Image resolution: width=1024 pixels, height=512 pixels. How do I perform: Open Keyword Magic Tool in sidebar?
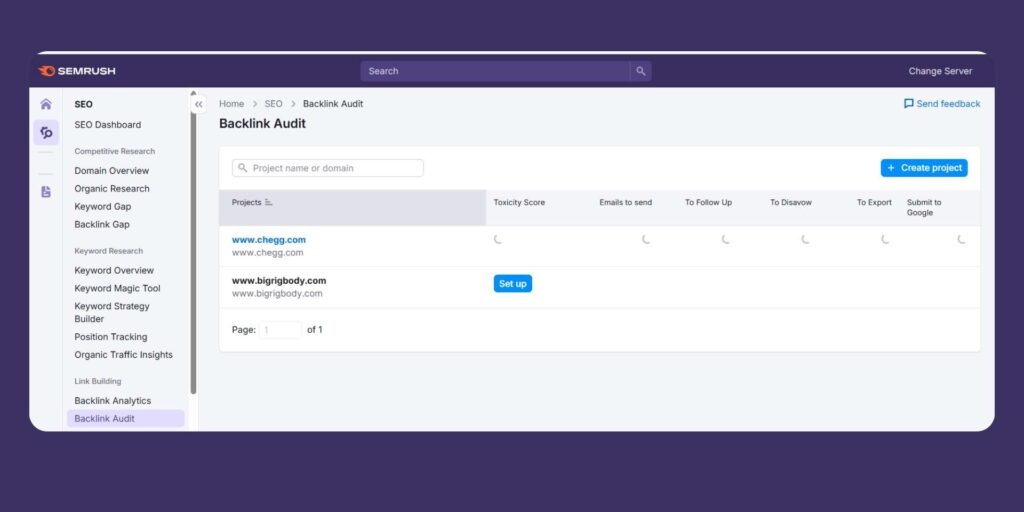(x=117, y=289)
